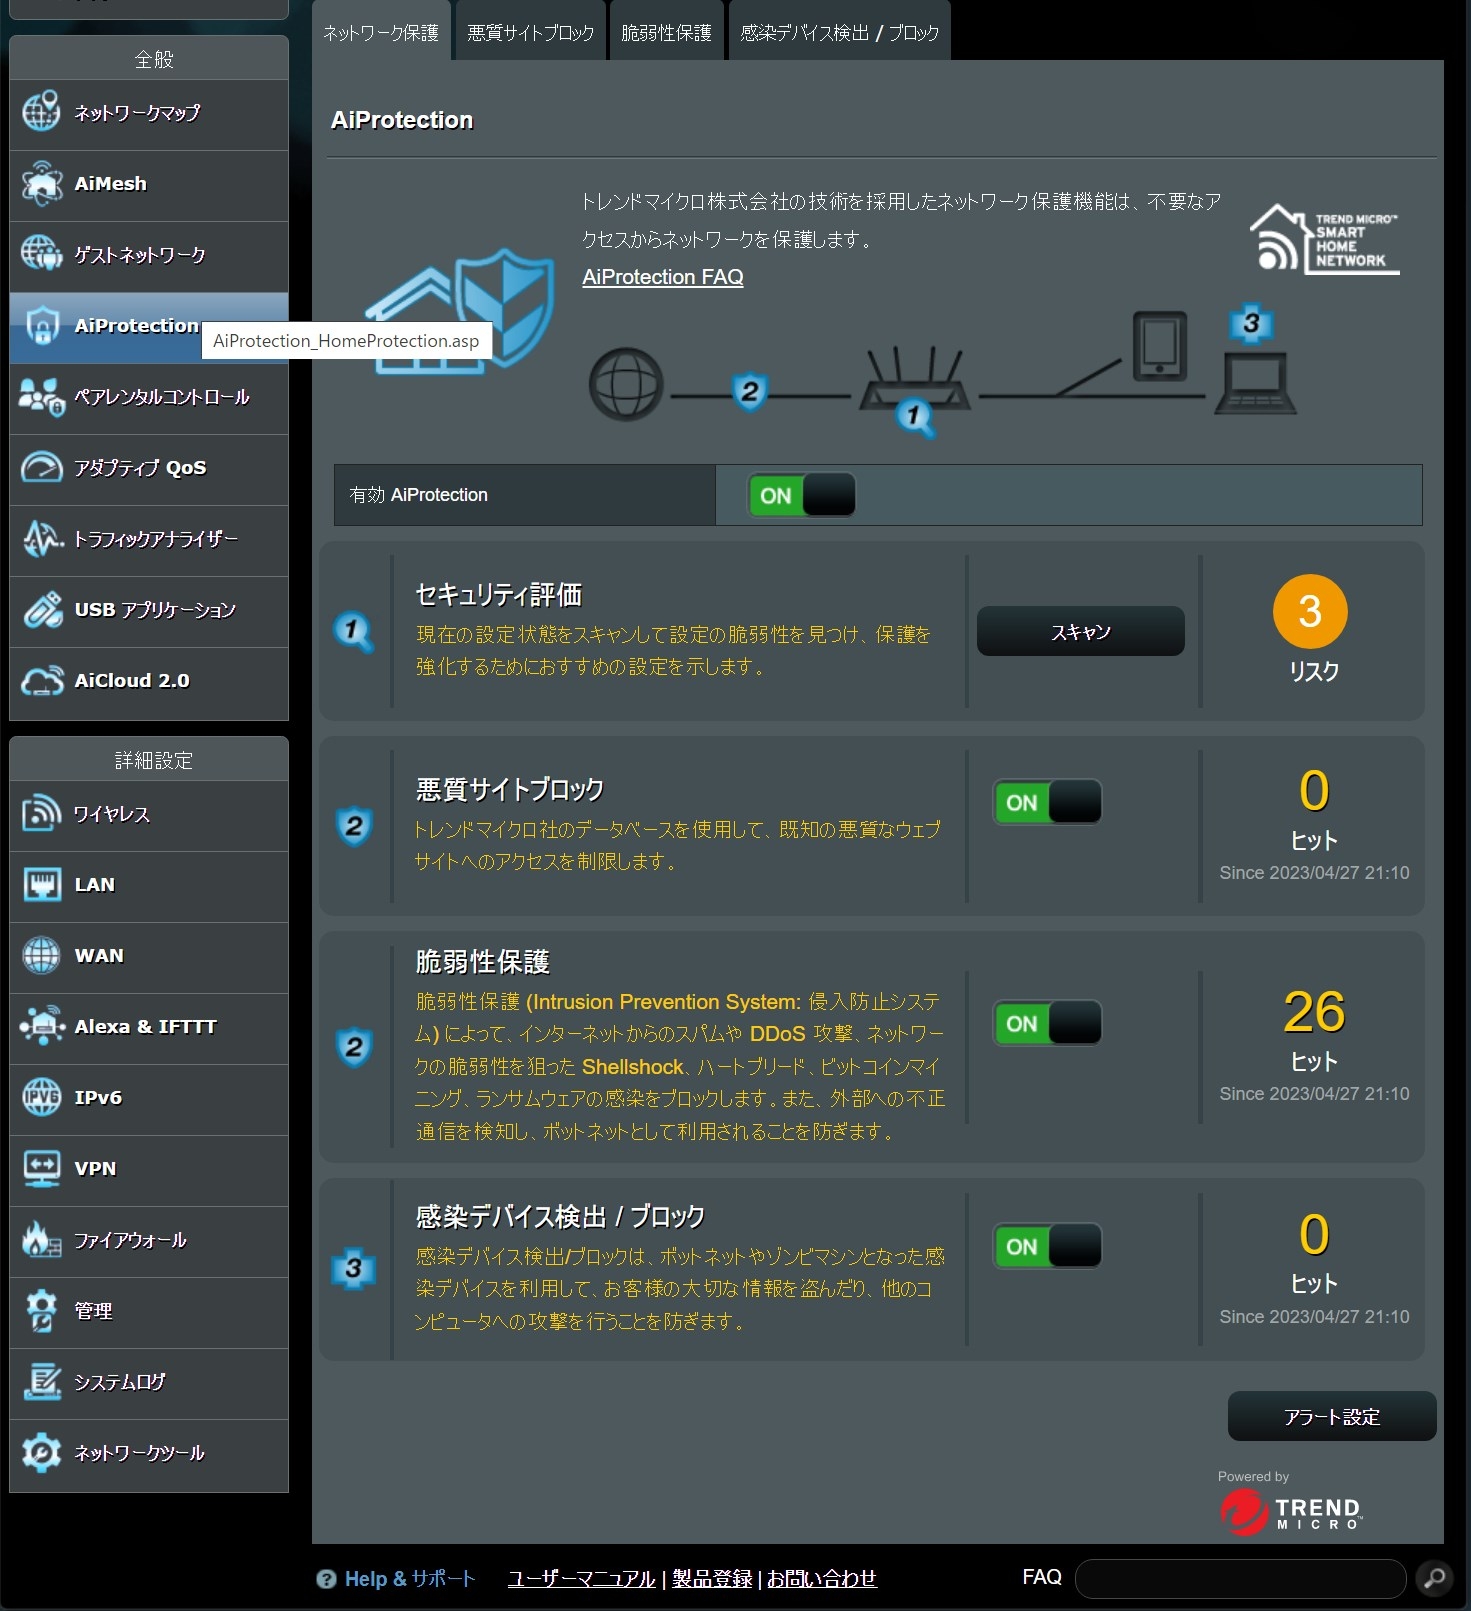Screen dimensions: 1471x1611
Task: Click the ネットワークマップ globe icon
Action: pos(41,112)
